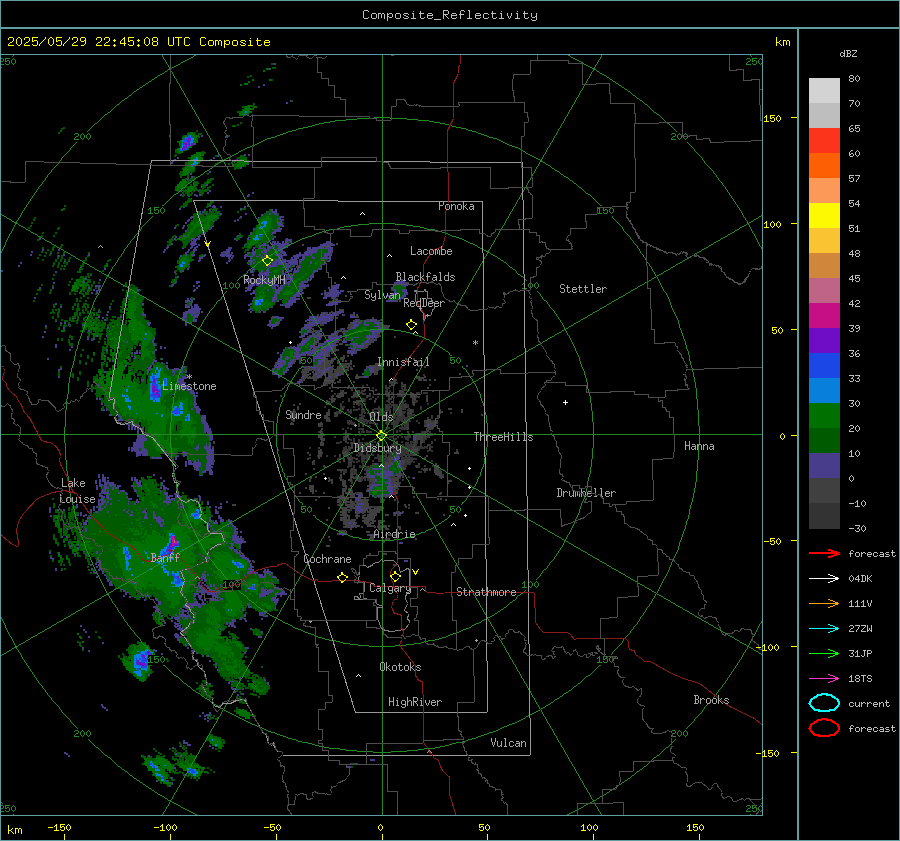Click the red 65-60 dBZ color swatch
This screenshot has height=841, width=900.
tap(824, 141)
